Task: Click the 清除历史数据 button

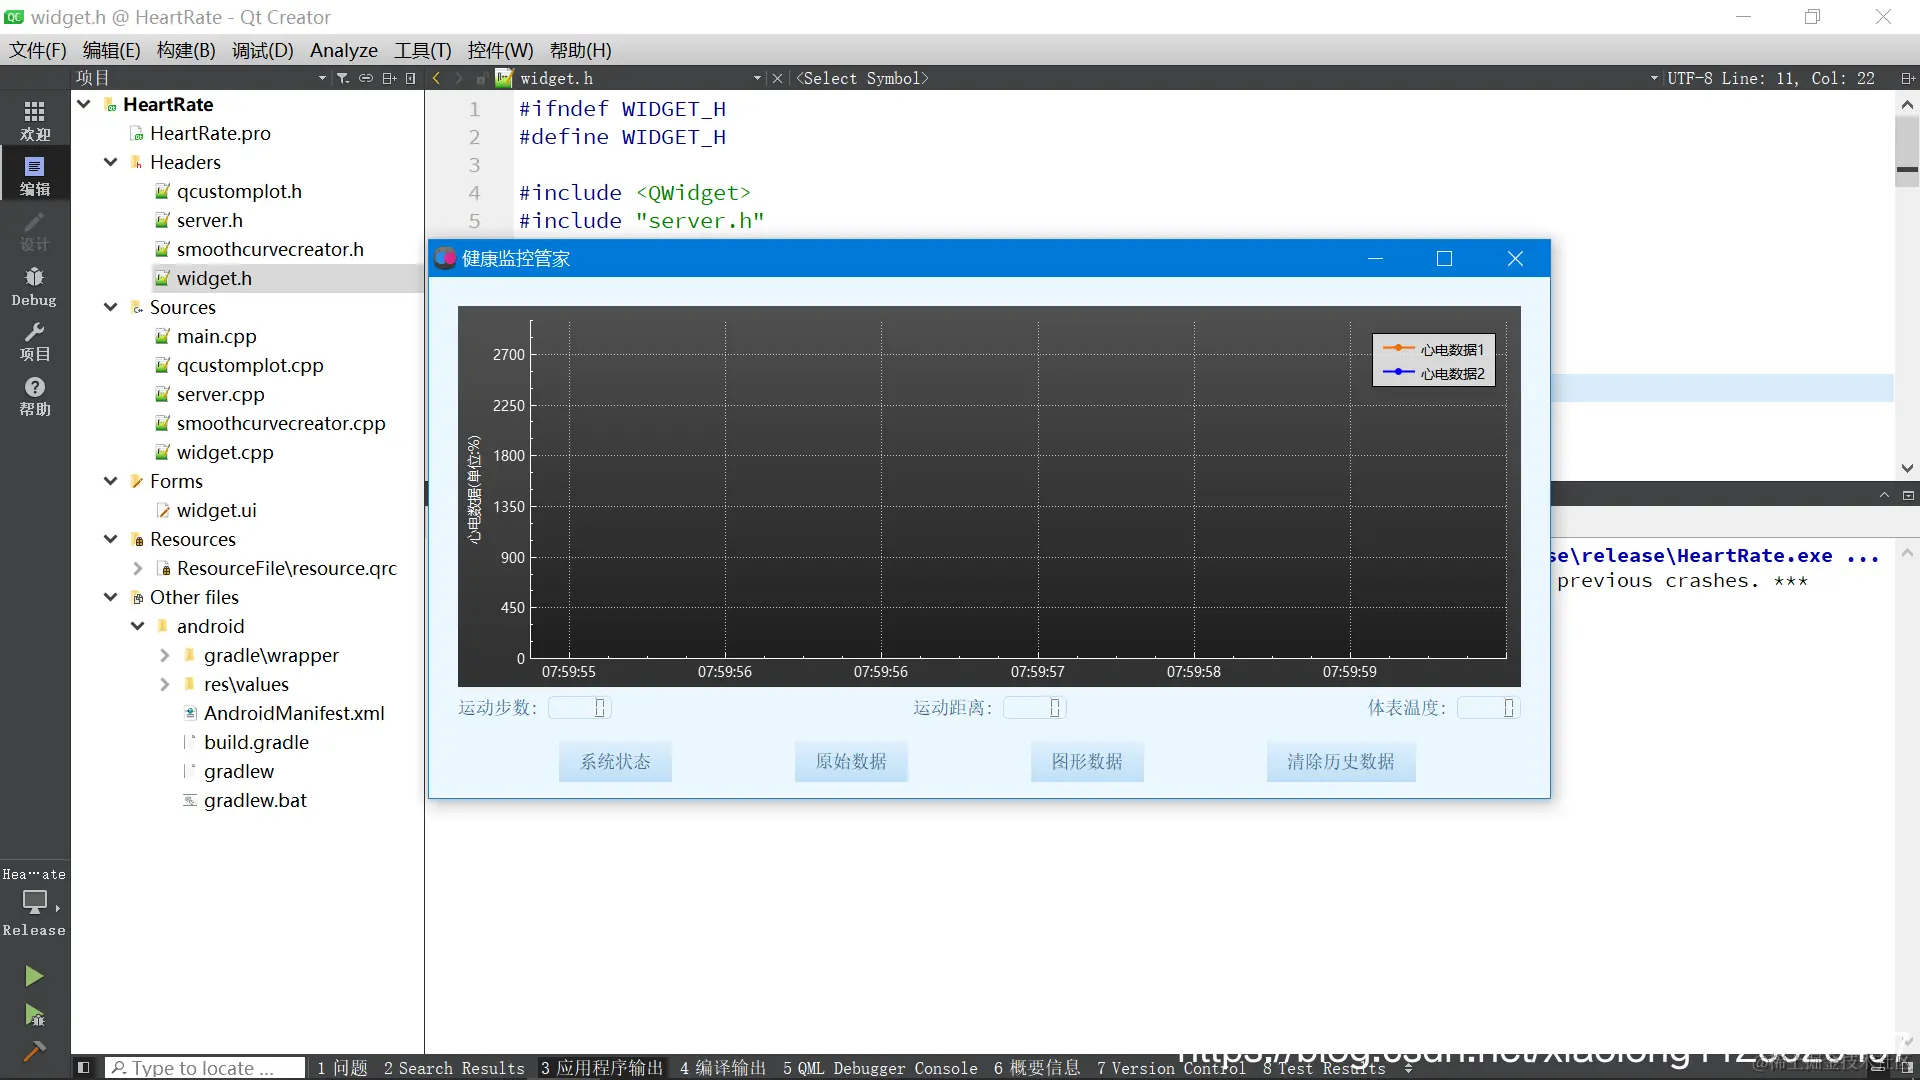Action: pos(1340,761)
